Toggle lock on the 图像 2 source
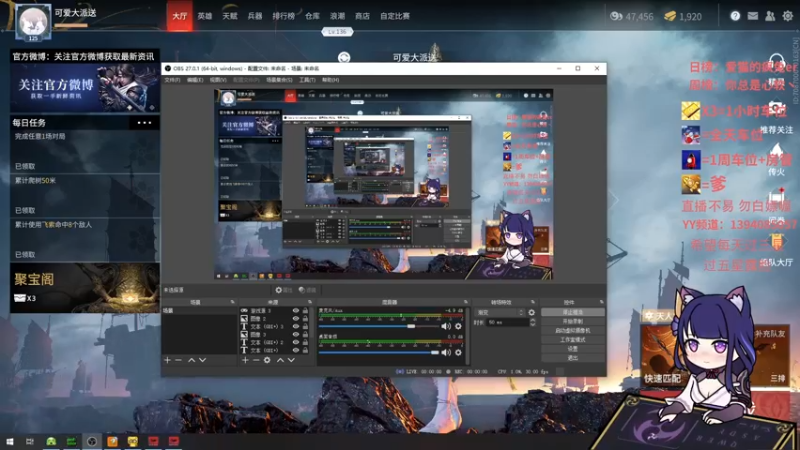The width and height of the screenshot is (800, 450). click(x=305, y=318)
